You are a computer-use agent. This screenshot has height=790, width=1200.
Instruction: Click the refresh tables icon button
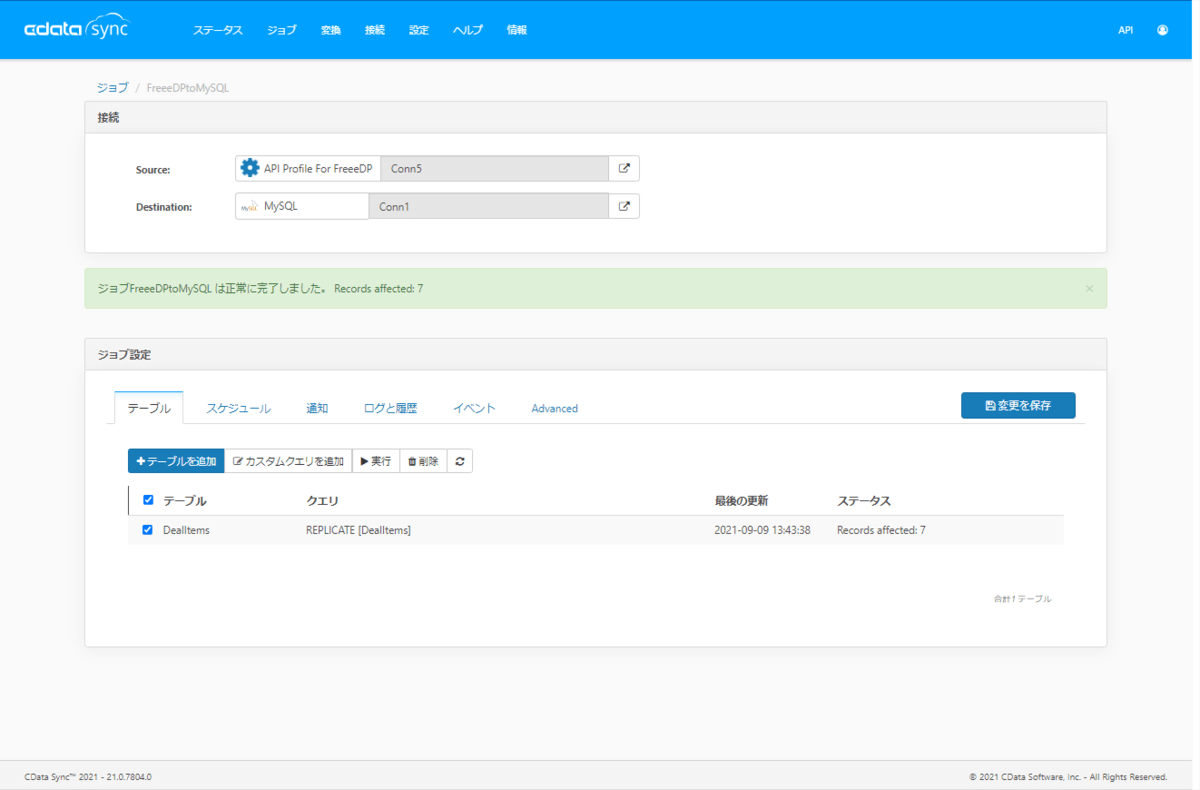(460, 461)
